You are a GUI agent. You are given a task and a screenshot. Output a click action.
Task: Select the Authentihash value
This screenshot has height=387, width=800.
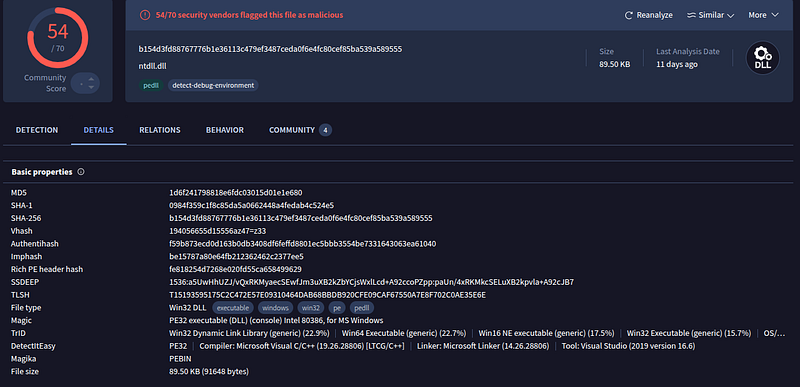[x=303, y=244]
